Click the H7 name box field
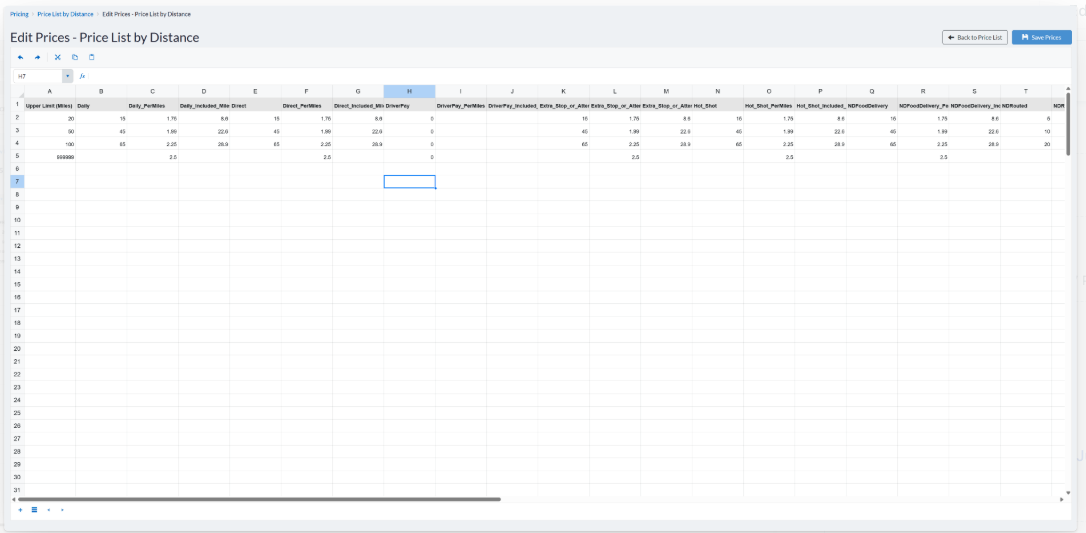 tap(38, 76)
